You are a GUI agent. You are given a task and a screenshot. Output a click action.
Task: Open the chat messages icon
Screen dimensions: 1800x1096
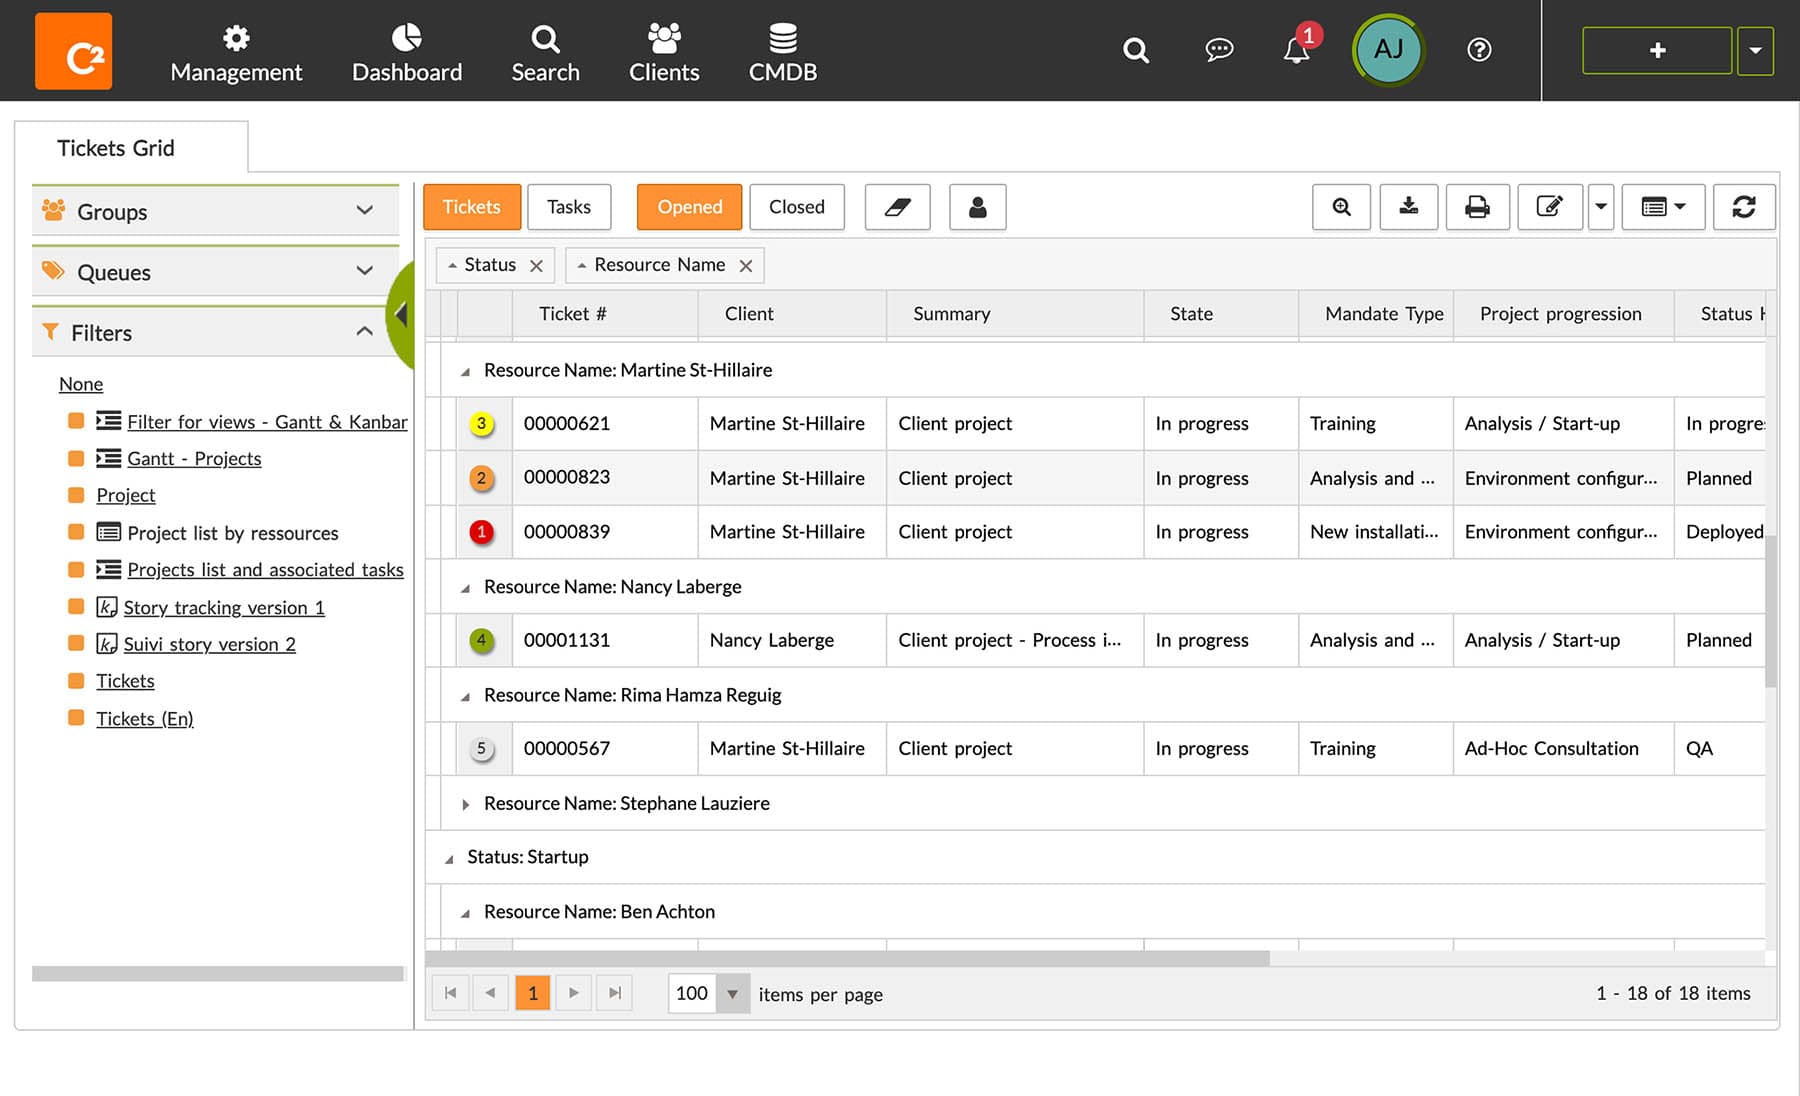[1219, 50]
